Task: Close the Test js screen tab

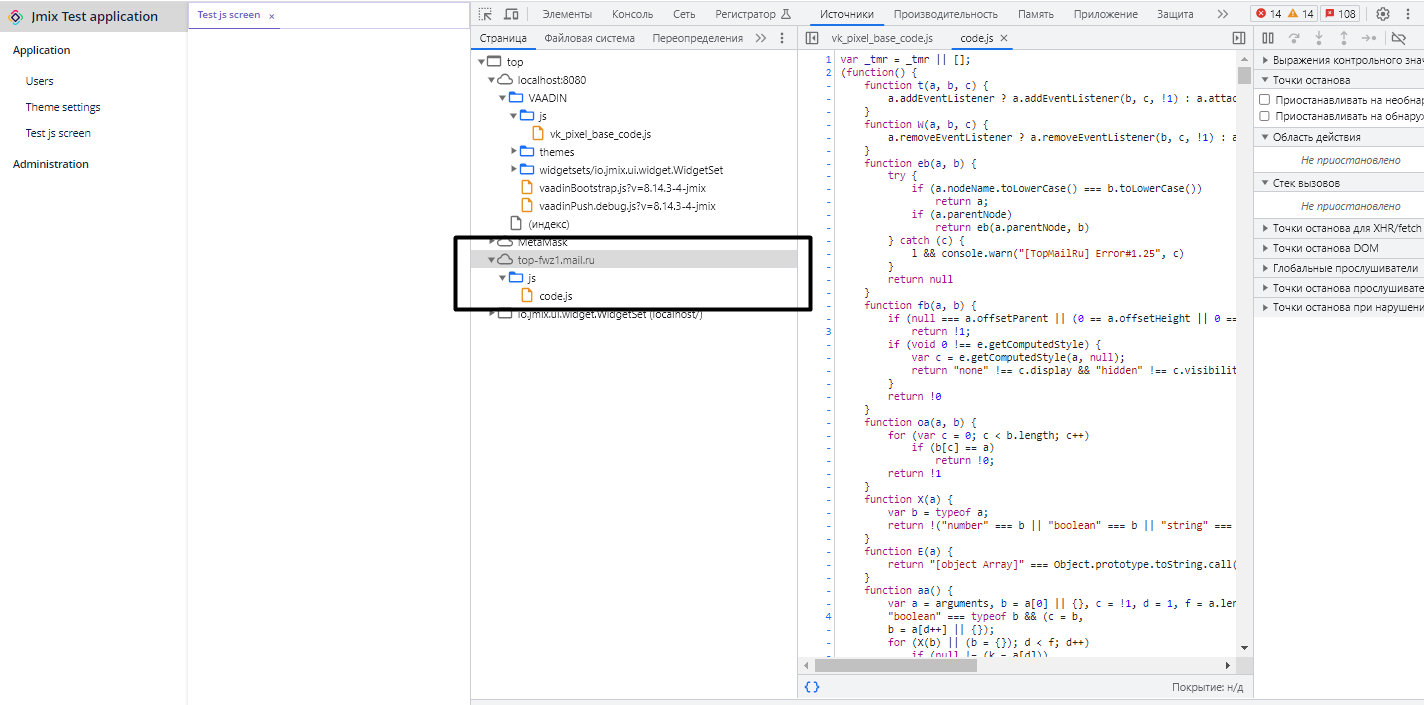Action: coord(271,16)
